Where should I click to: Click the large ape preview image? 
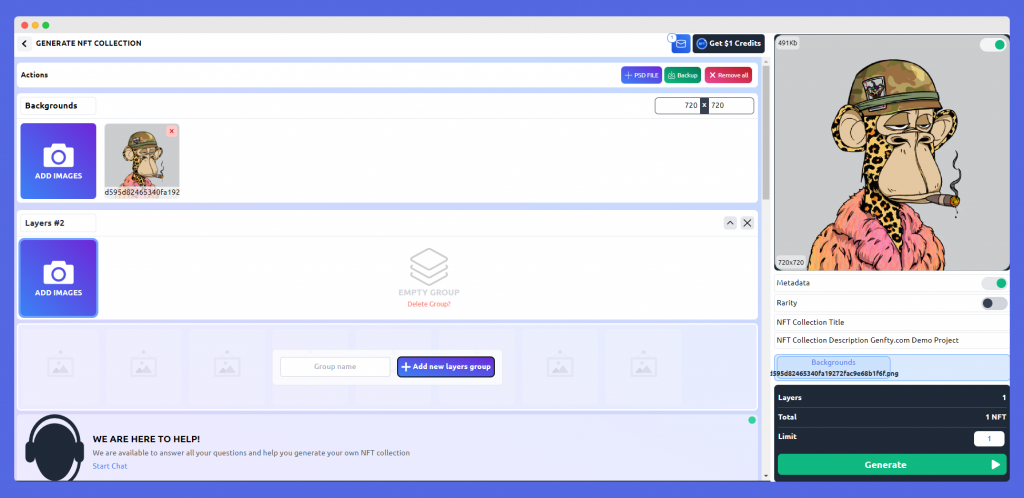point(892,152)
